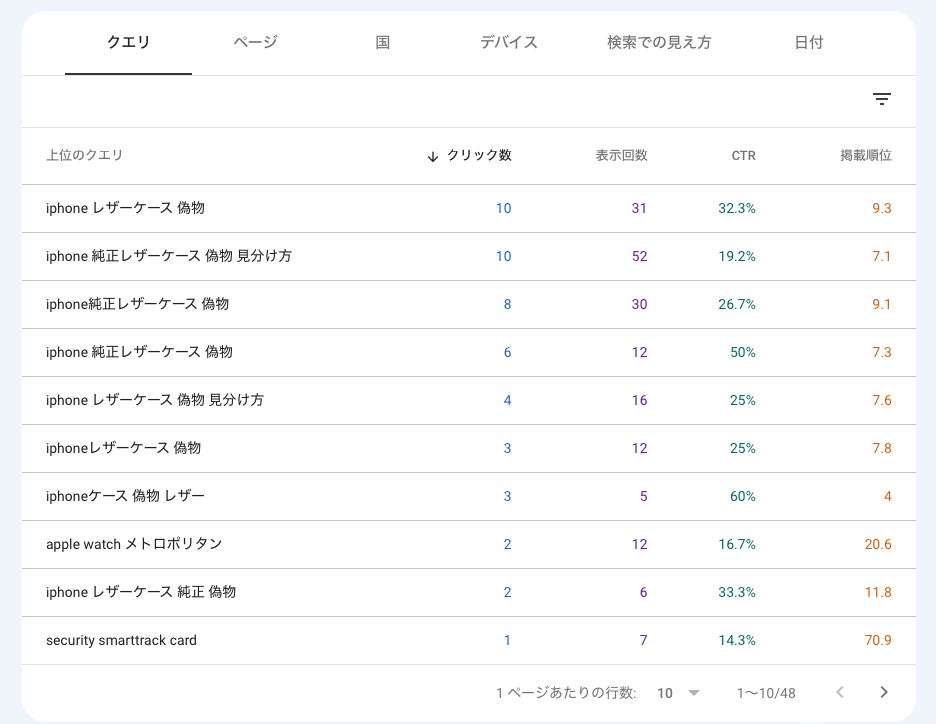Select query 'security smarttrack card'

click(121, 640)
